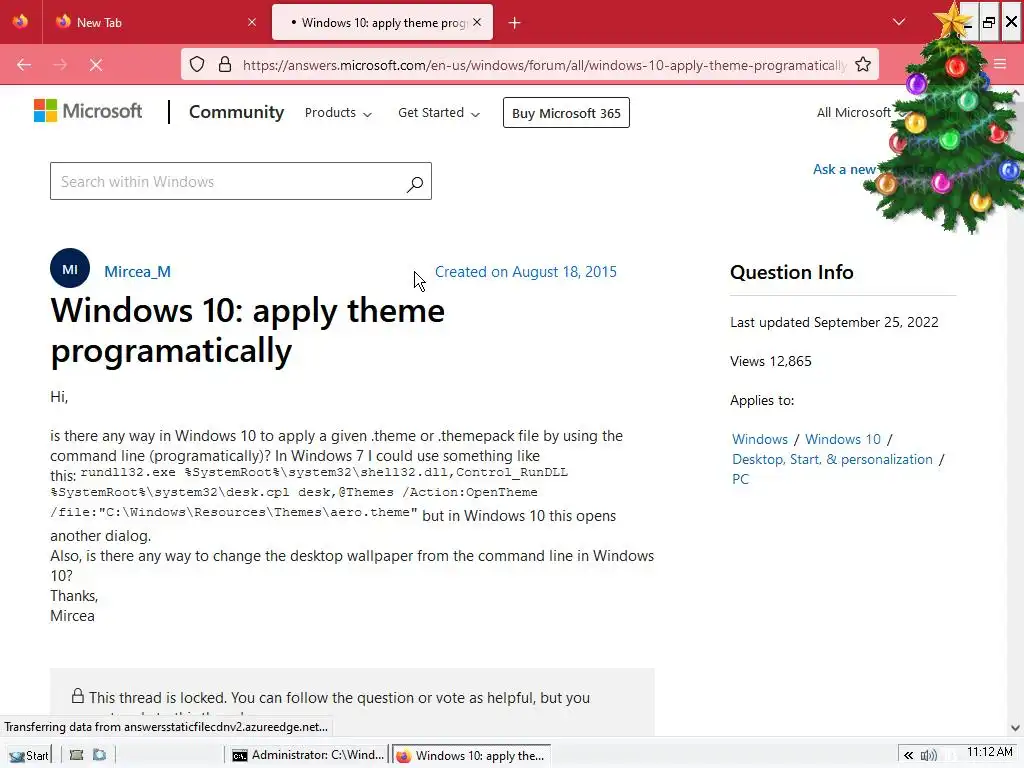This screenshot has width=1024, height=768.
Task: Open Desktop, Start, & personalization link
Action: 832,460
